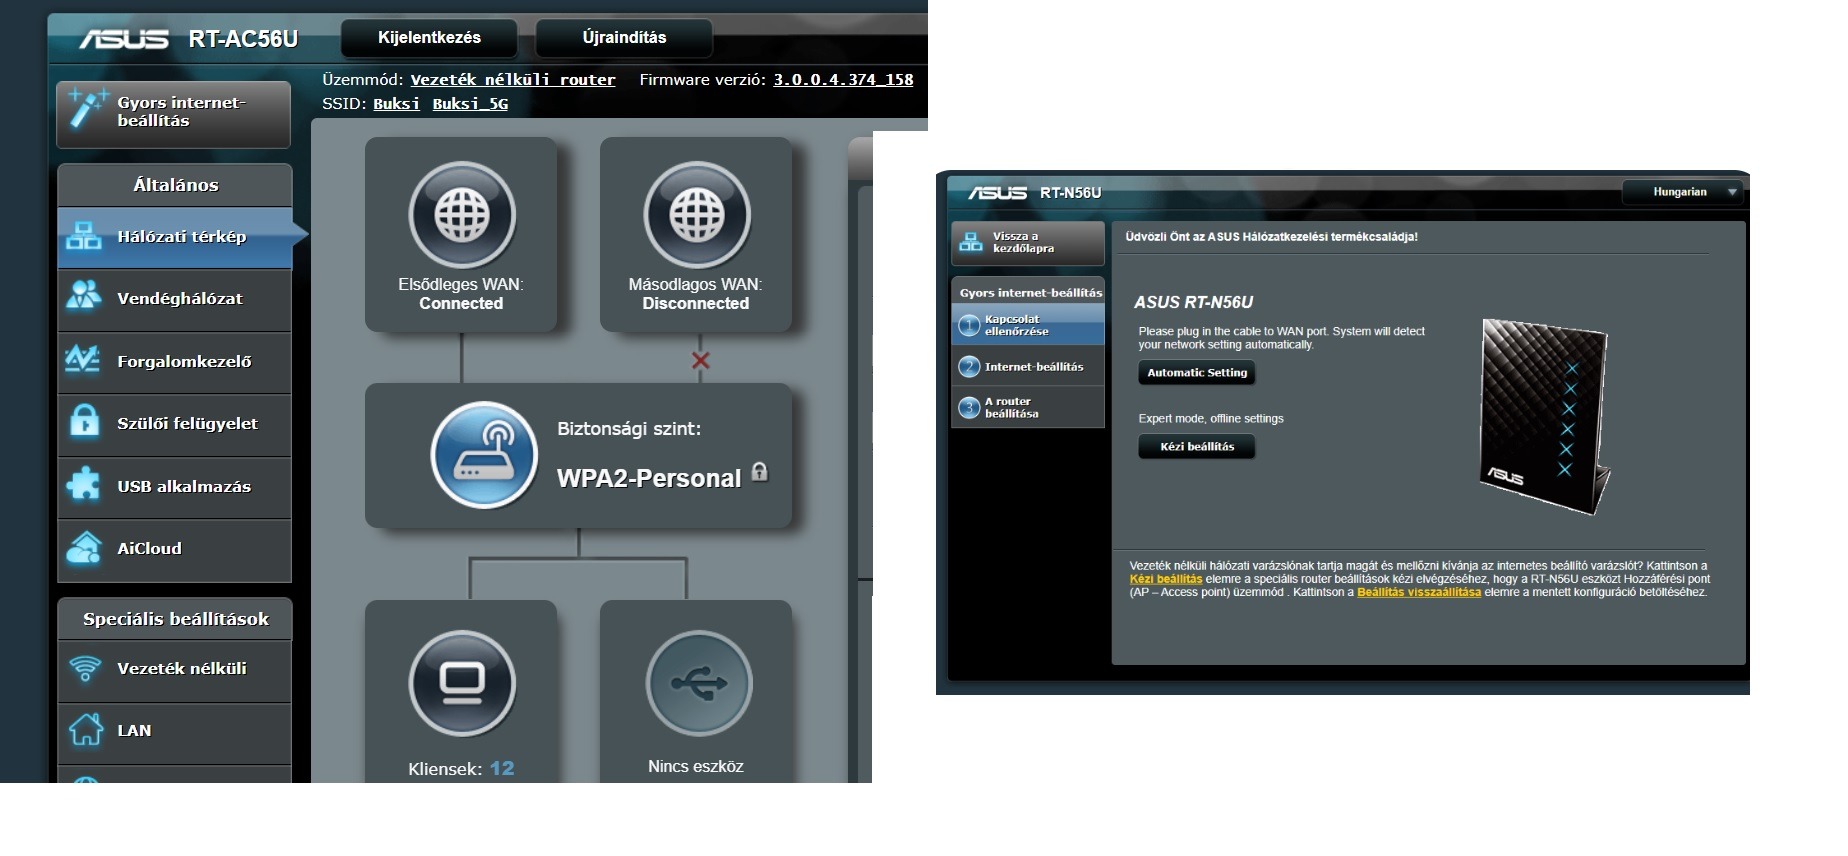The image size is (1848, 856).
Task: Click the Nincs eszköz label
Action: click(x=696, y=766)
